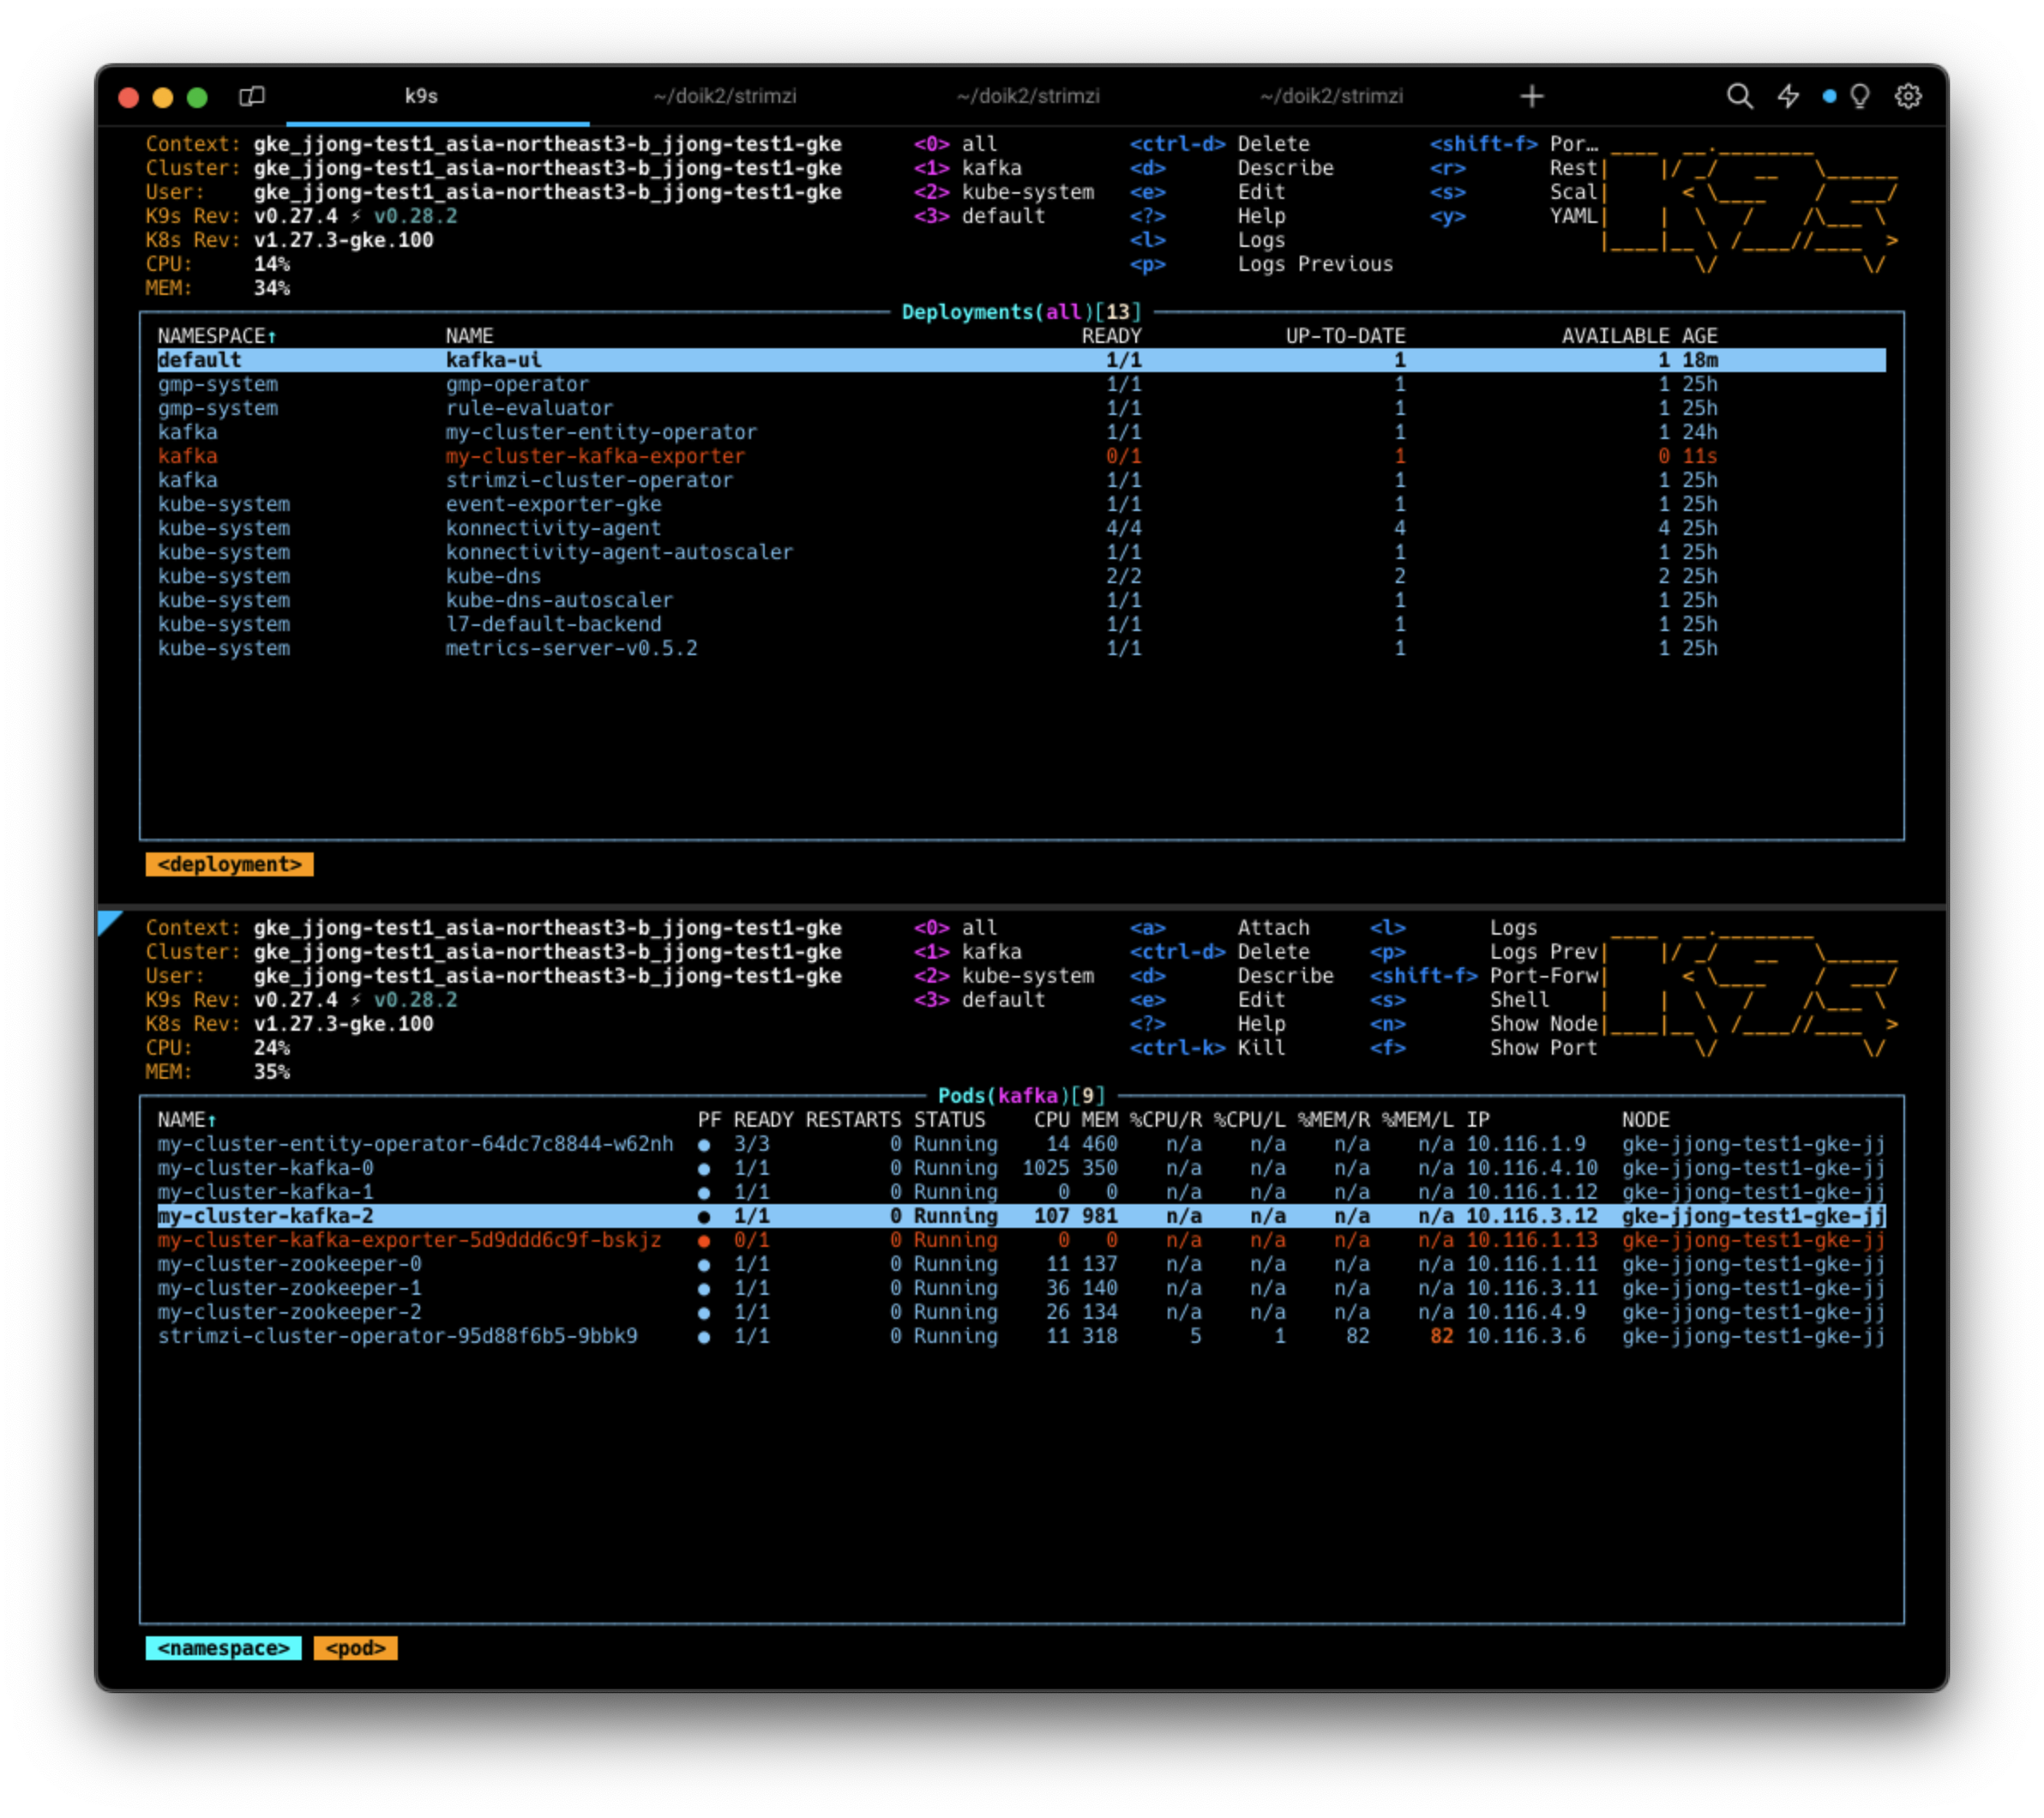This screenshot has height=1818, width=2044.
Task: Sort pods by NAME column header
Action: pos(186,1120)
